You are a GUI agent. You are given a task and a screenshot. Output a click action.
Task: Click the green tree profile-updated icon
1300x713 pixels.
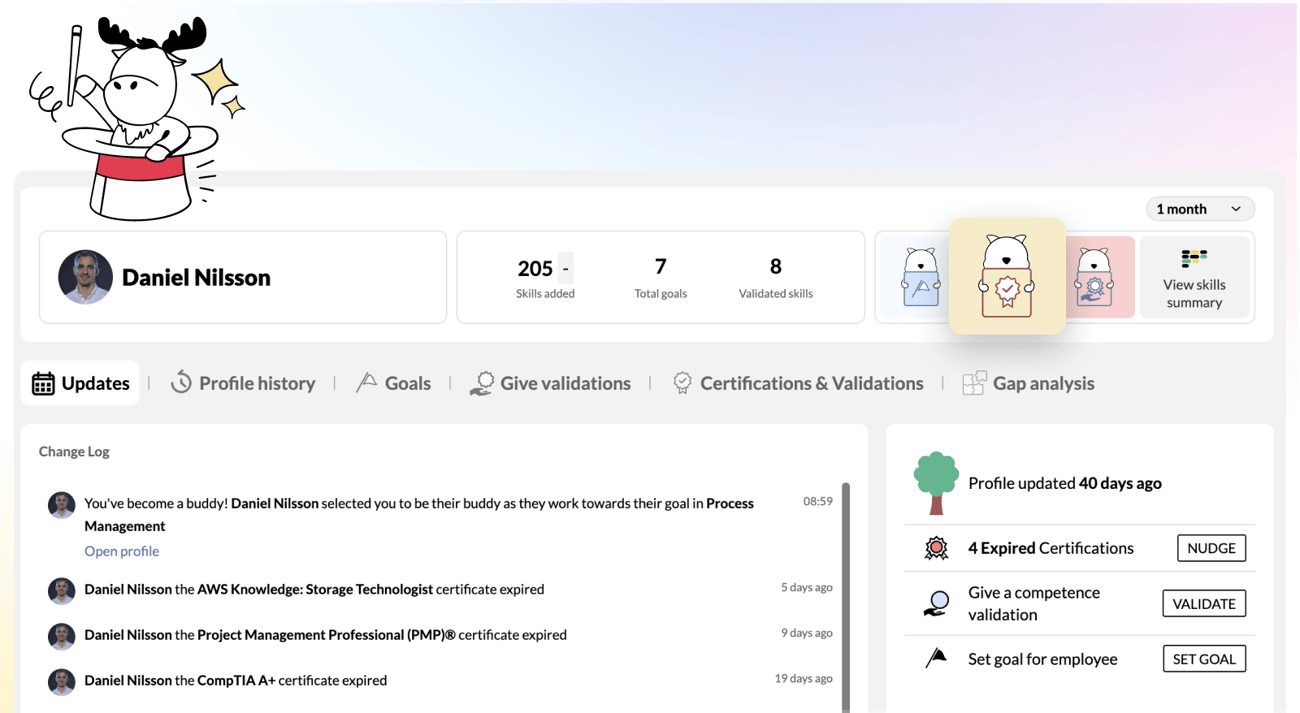tap(936, 483)
